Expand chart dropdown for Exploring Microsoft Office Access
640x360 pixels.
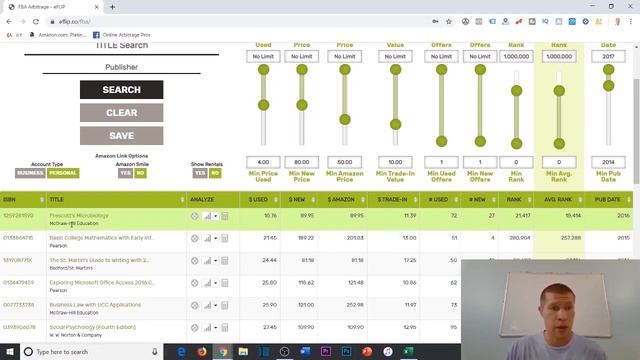coord(216,283)
